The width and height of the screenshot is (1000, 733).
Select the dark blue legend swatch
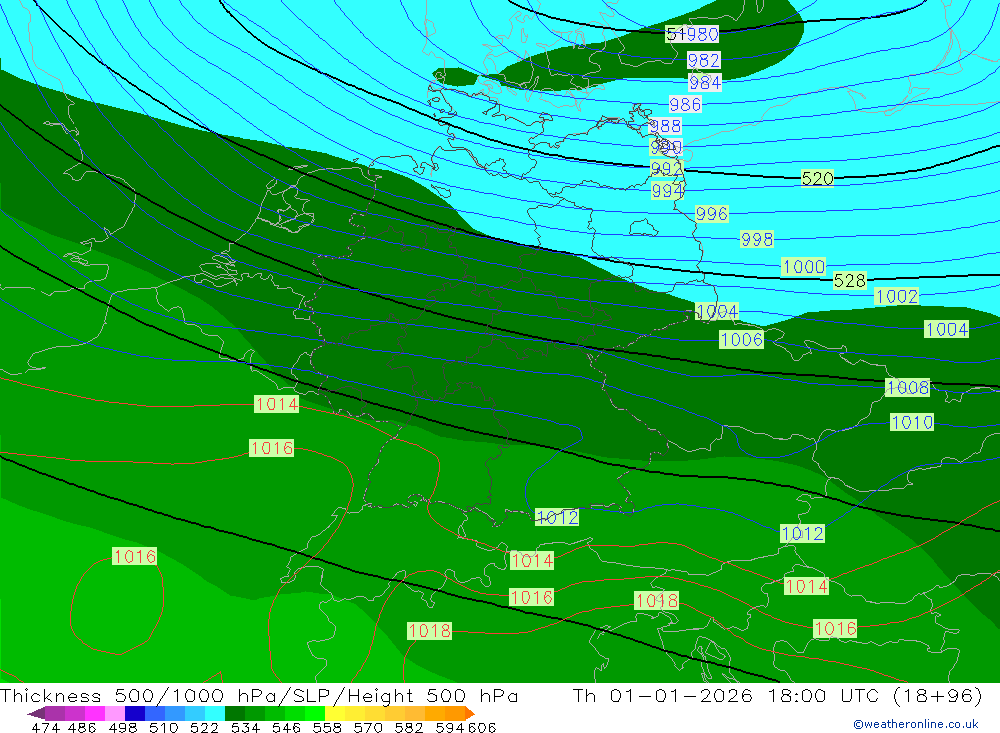(135, 713)
